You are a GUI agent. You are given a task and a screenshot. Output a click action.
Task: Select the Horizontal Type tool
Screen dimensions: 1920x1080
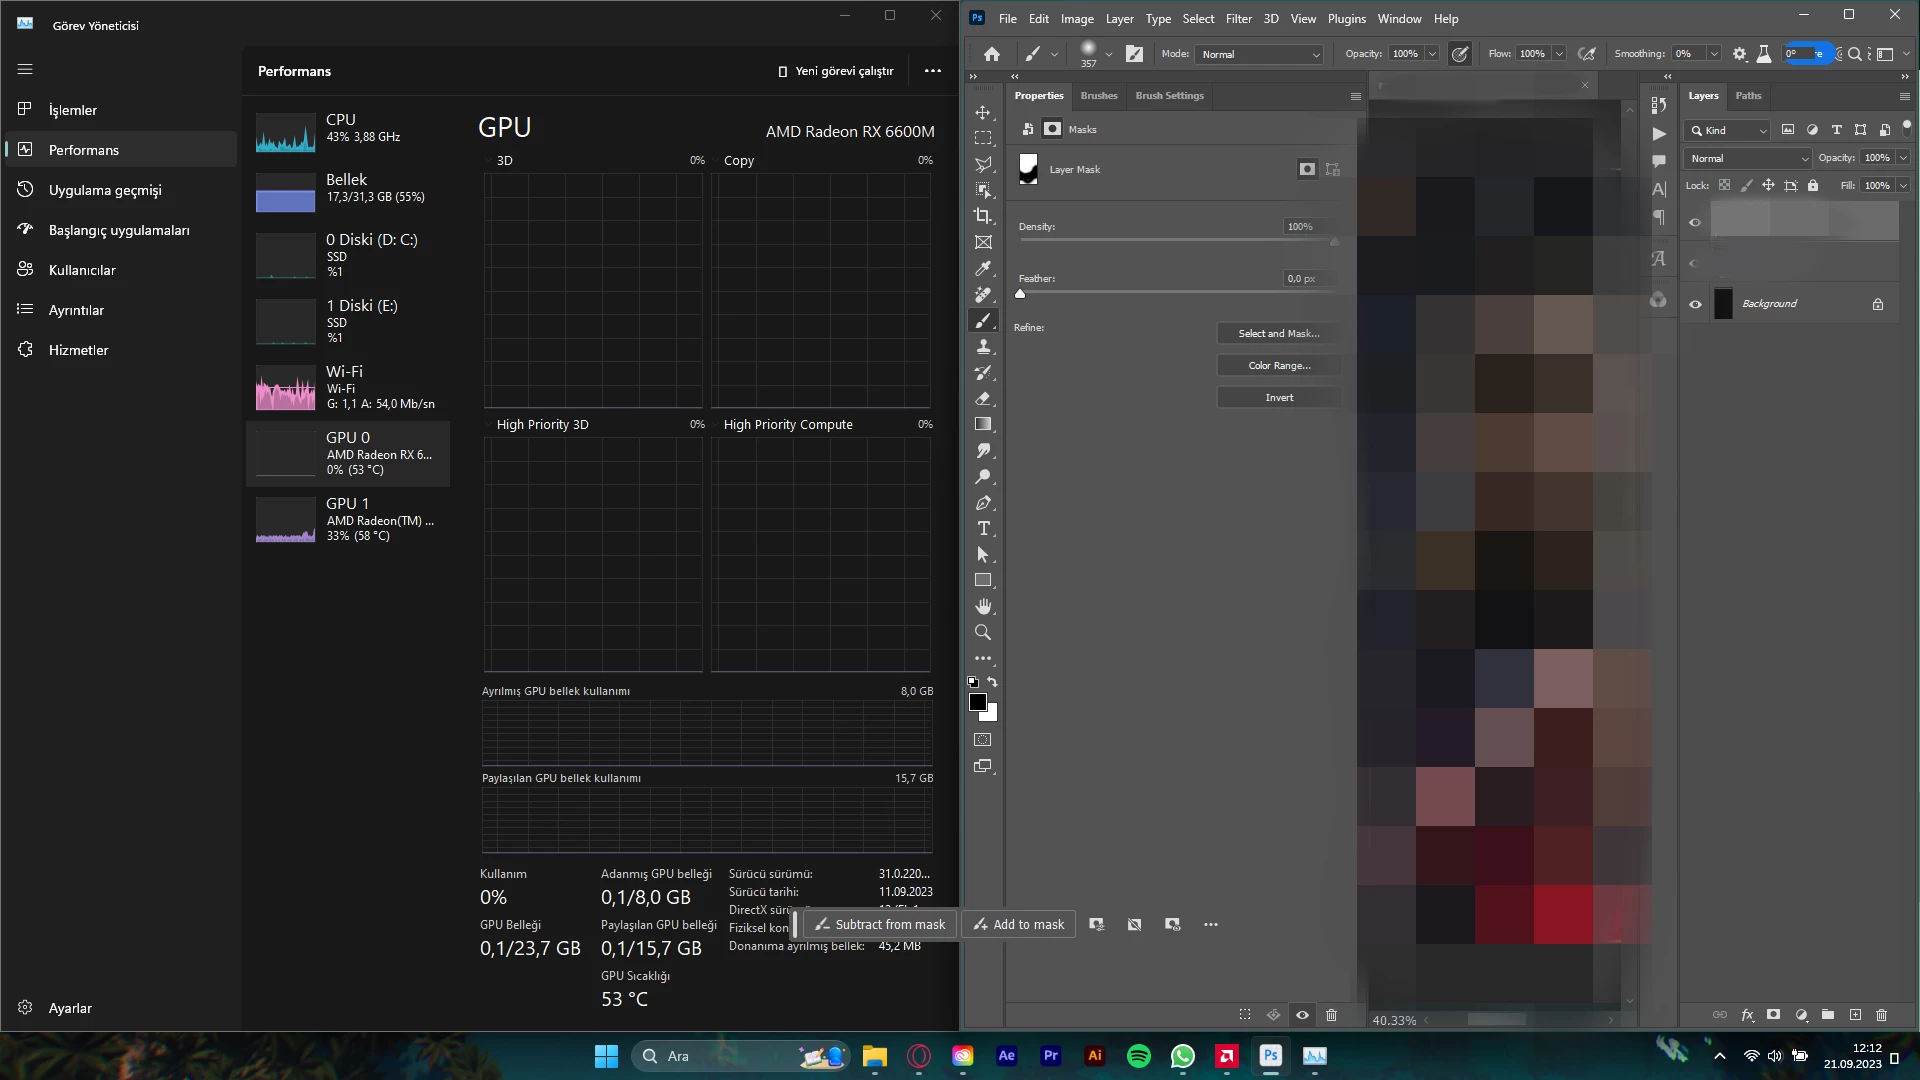click(983, 528)
